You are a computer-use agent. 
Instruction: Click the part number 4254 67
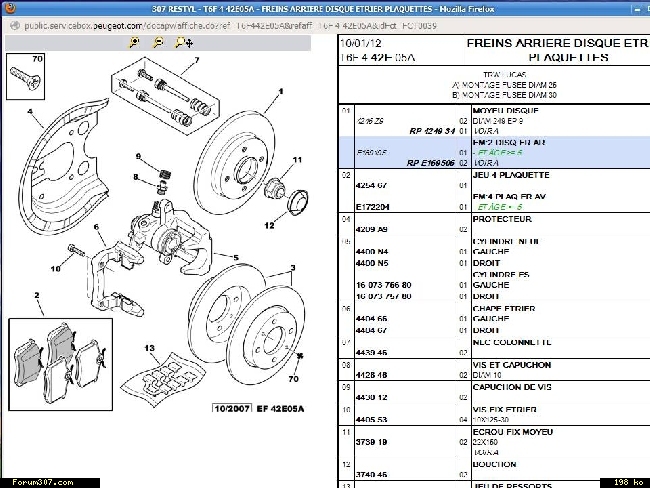pos(371,185)
